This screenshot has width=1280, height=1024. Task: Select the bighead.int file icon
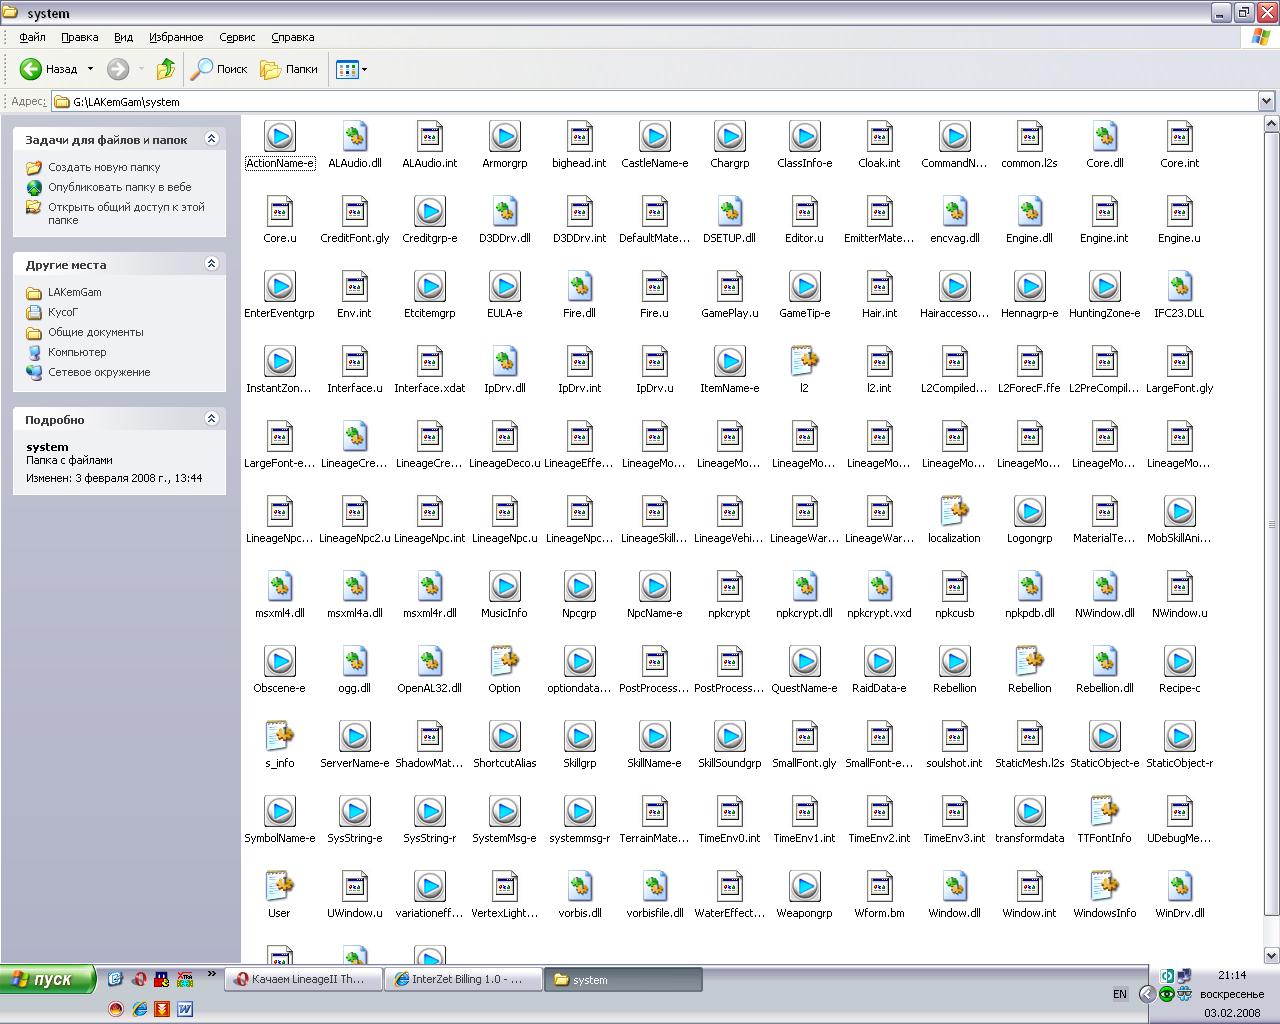pos(580,136)
